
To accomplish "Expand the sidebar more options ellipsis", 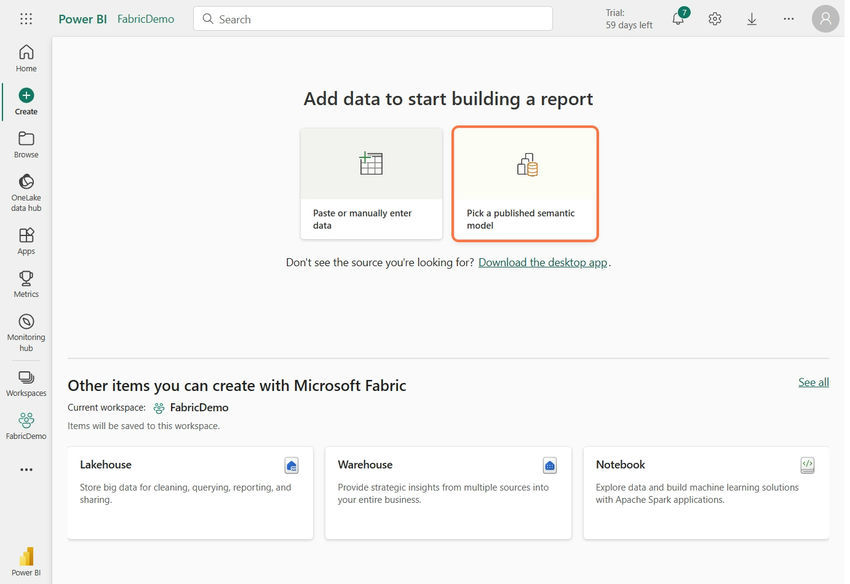I will tap(26, 469).
